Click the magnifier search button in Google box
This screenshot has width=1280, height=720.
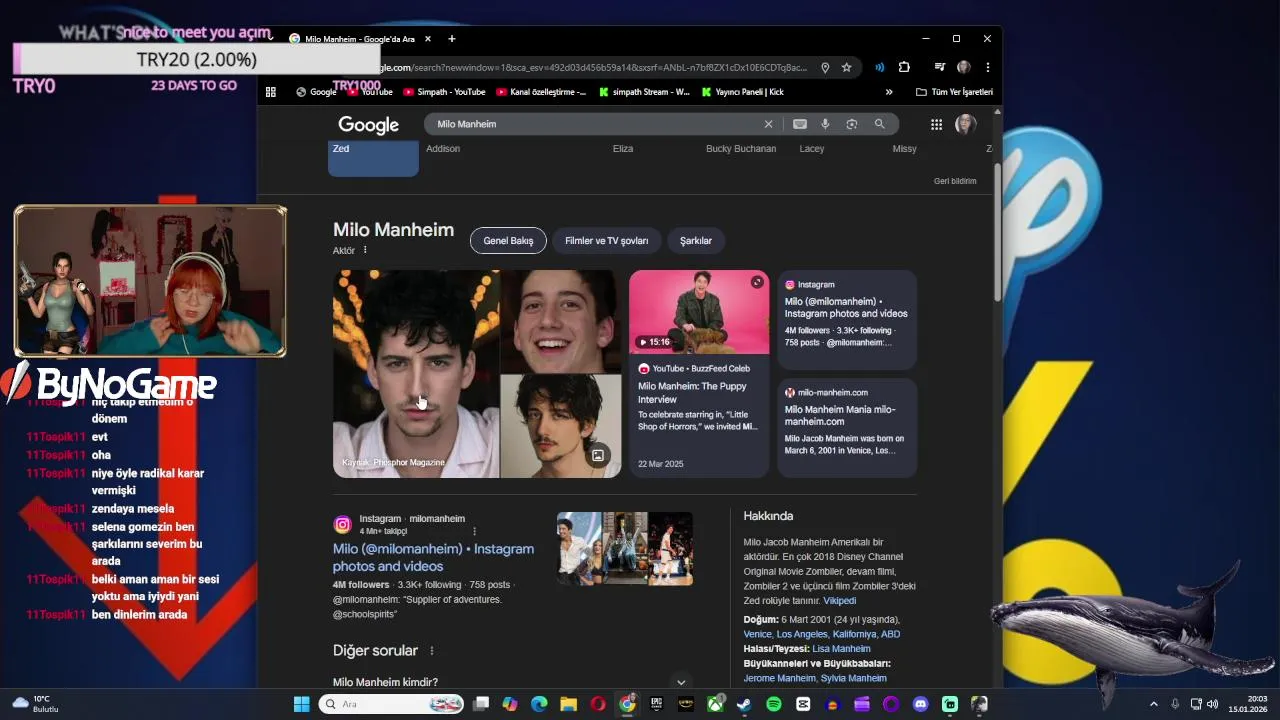click(880, 124)
